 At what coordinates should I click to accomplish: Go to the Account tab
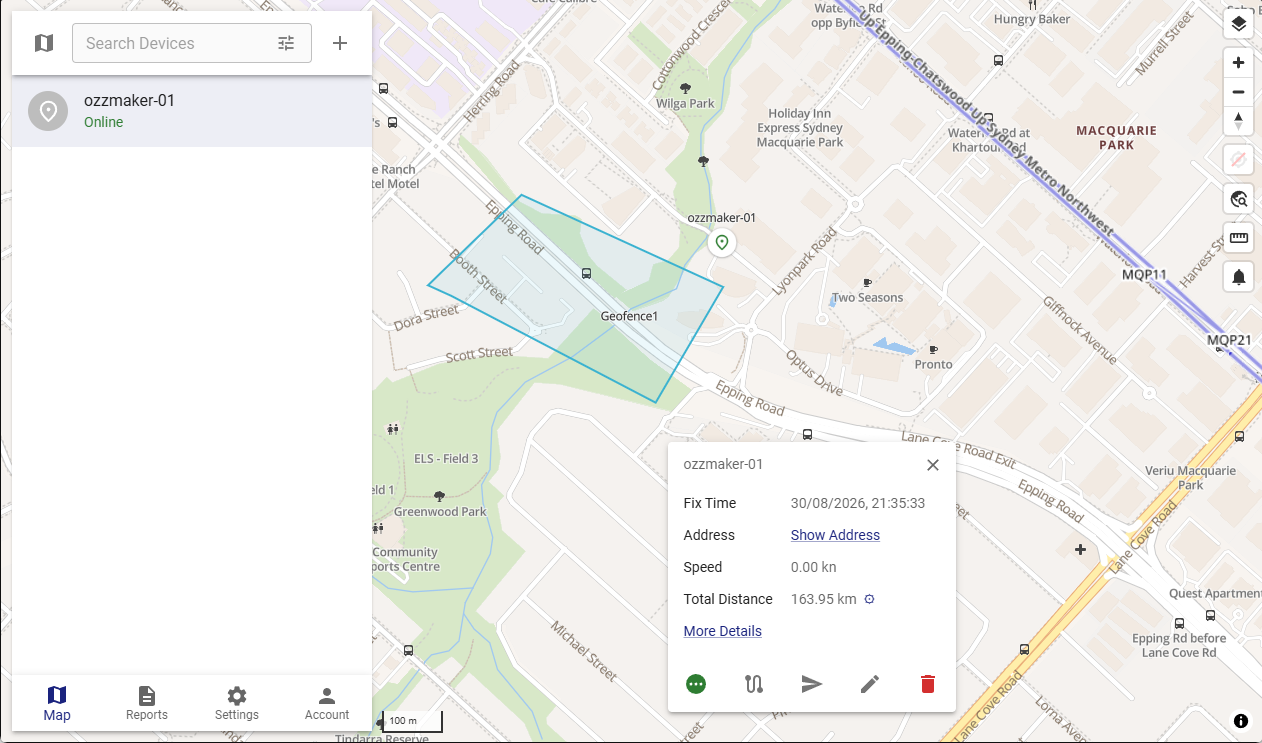coord(327,703)
